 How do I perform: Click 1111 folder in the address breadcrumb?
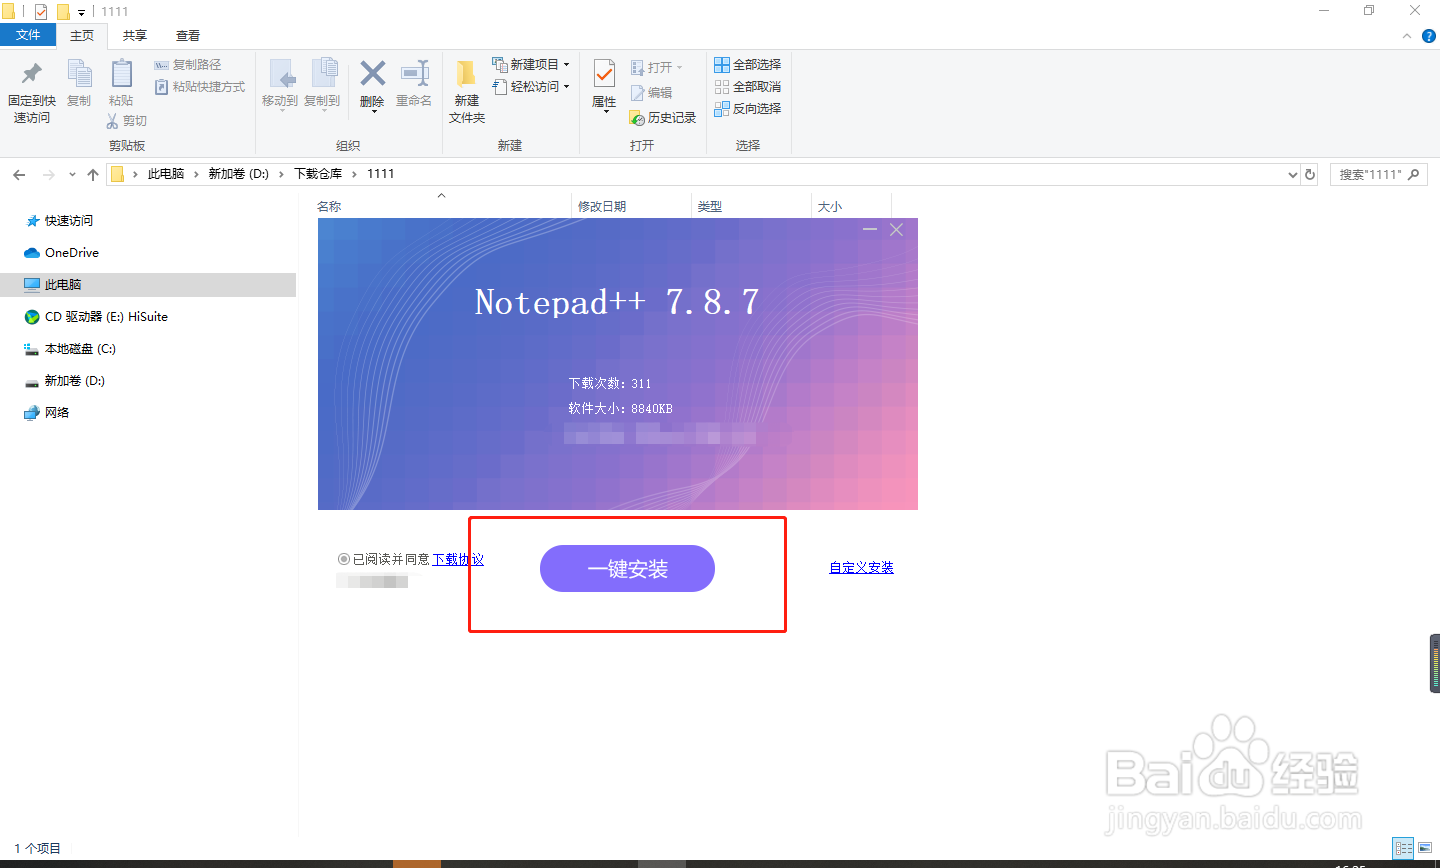pyautogui.click(x=380, y=174)
